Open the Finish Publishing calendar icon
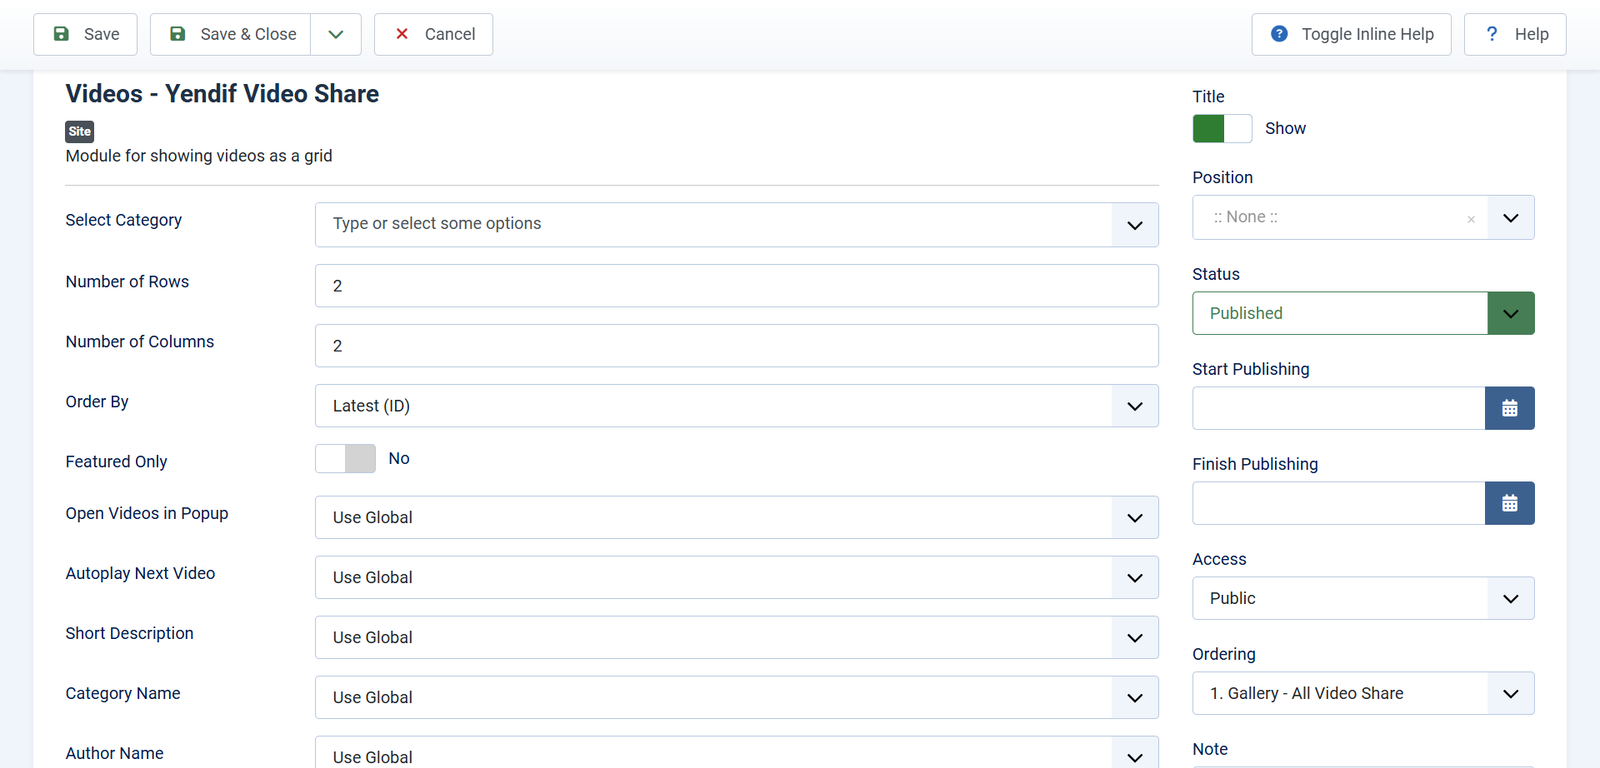 pyautogui.click(x=1510, y=503)
